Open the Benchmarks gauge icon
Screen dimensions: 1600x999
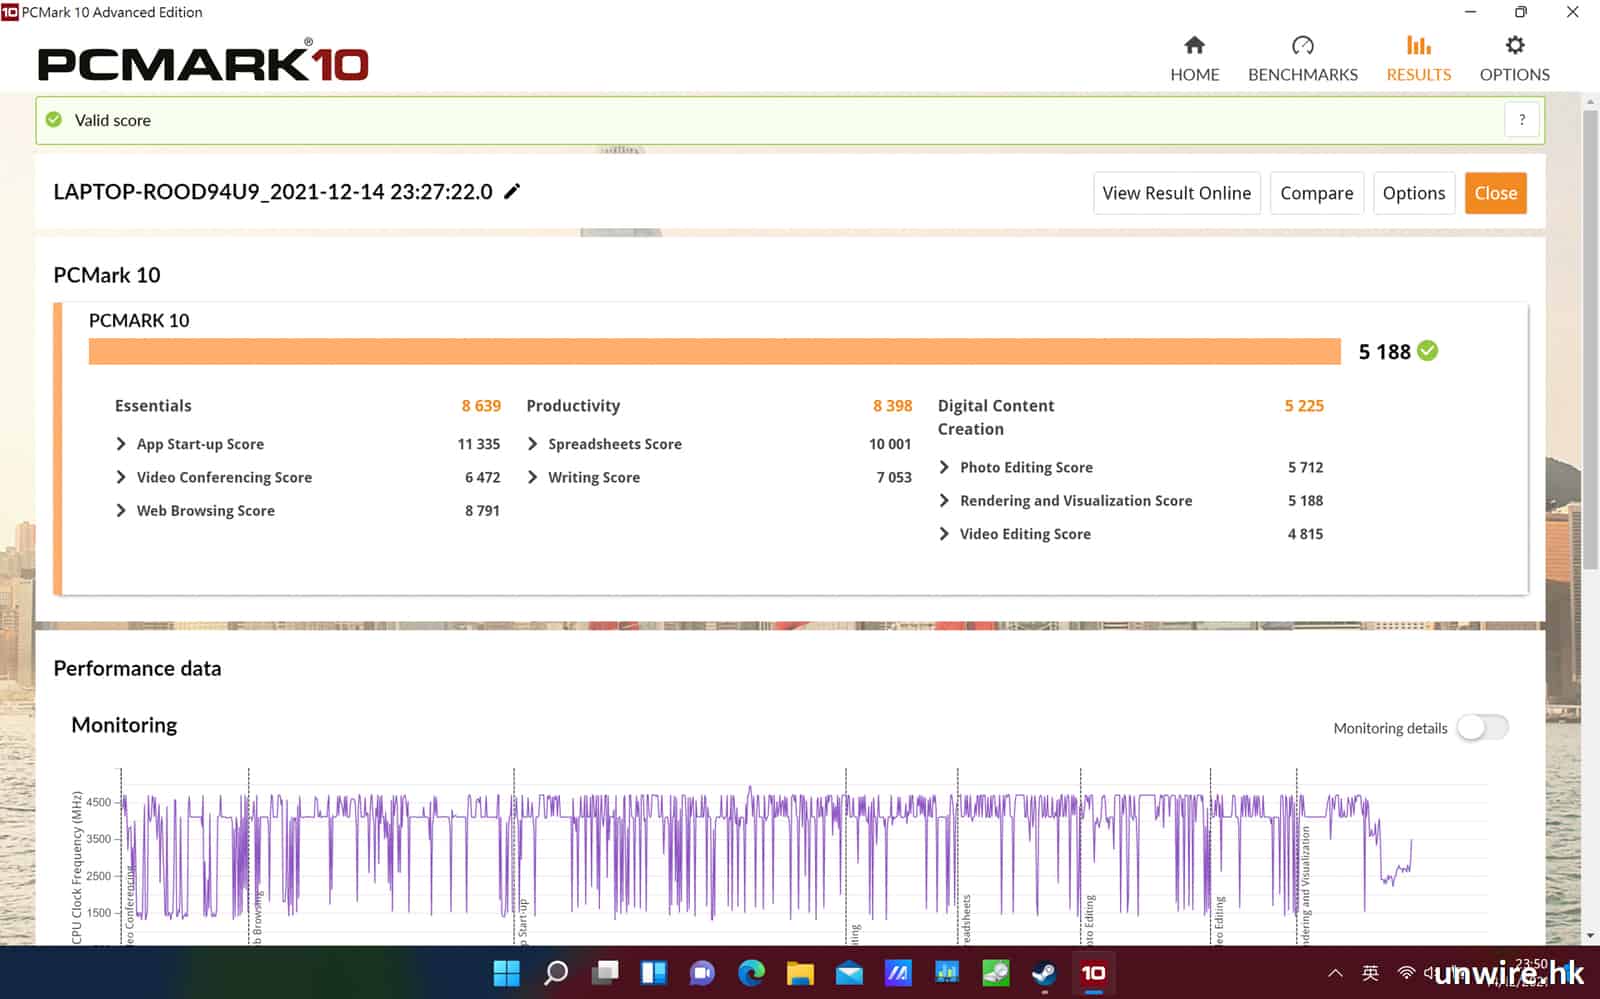click(x=1302, y=46)
